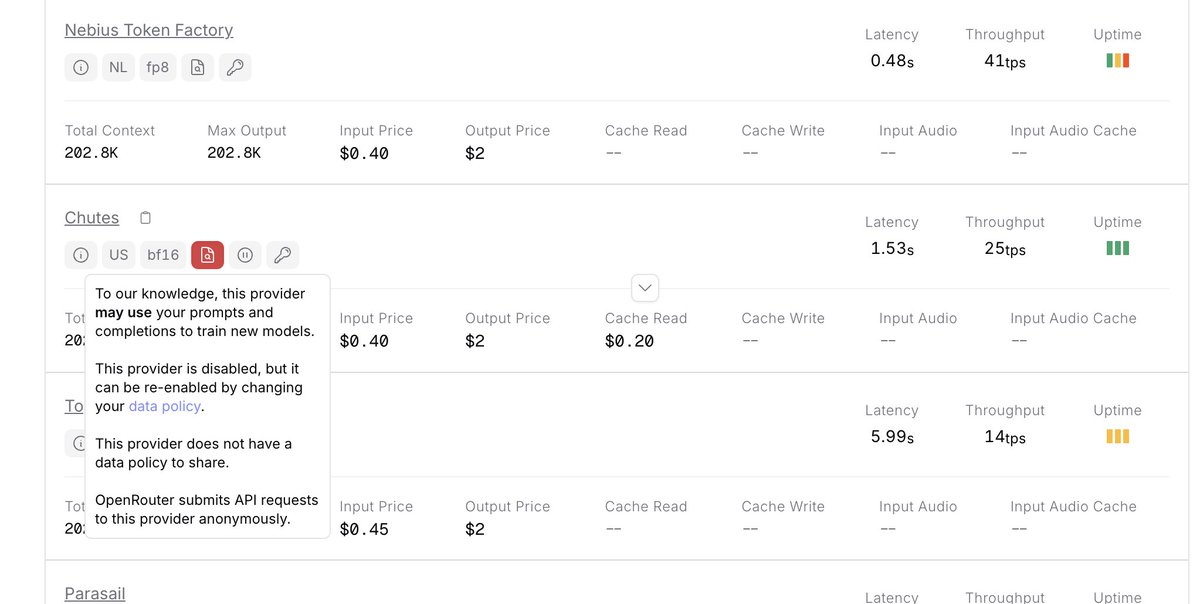Screen dimensions: 1200x604
Task: Click the Nebius uptime indicator bars
Action: coord(1117,60)
